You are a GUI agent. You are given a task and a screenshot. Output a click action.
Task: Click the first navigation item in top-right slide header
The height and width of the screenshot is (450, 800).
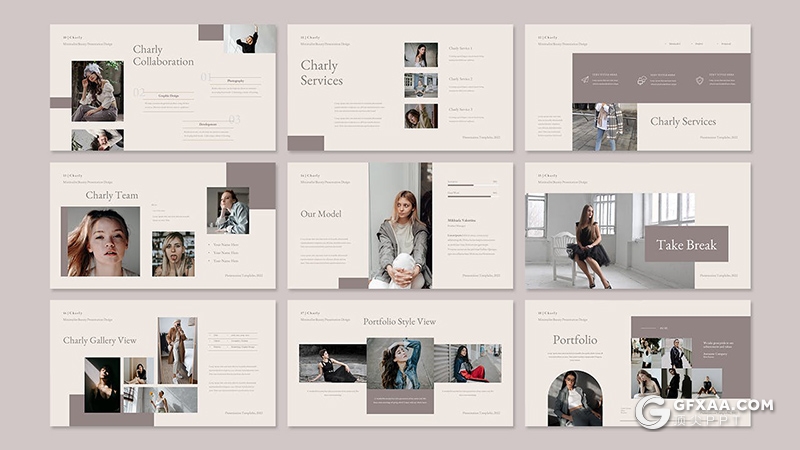tap(674, 44)
